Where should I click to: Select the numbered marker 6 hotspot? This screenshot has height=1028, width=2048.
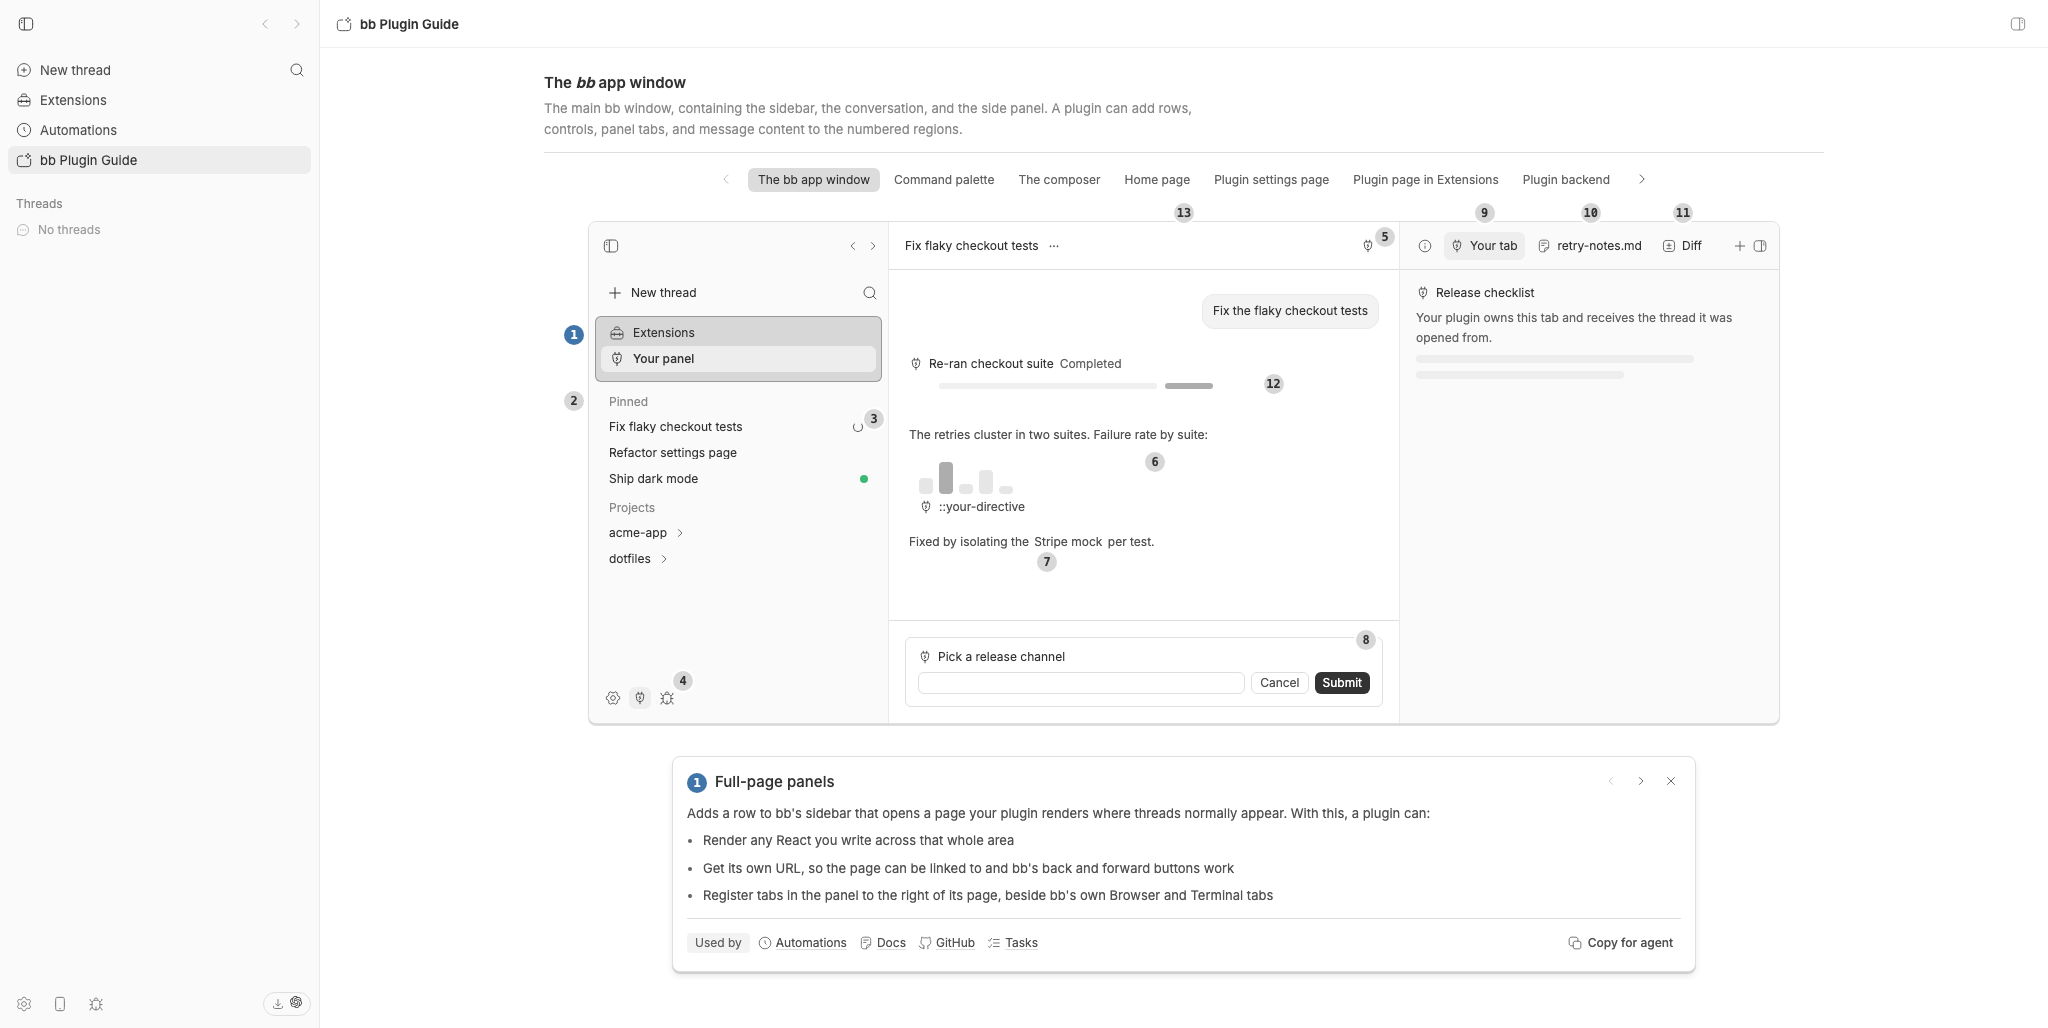pos(1155,462)
